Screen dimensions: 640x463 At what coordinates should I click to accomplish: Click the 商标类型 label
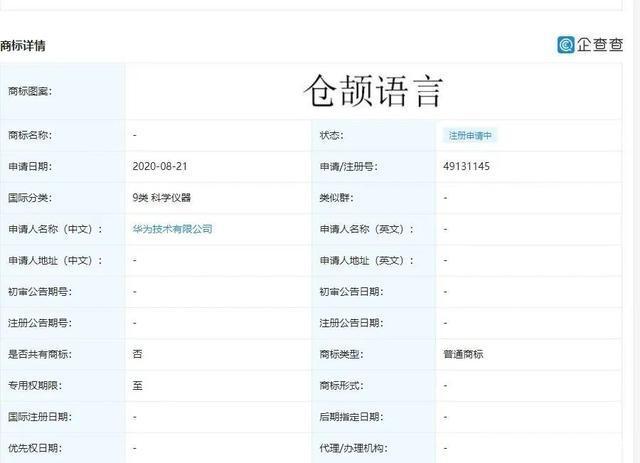[342, 354]
